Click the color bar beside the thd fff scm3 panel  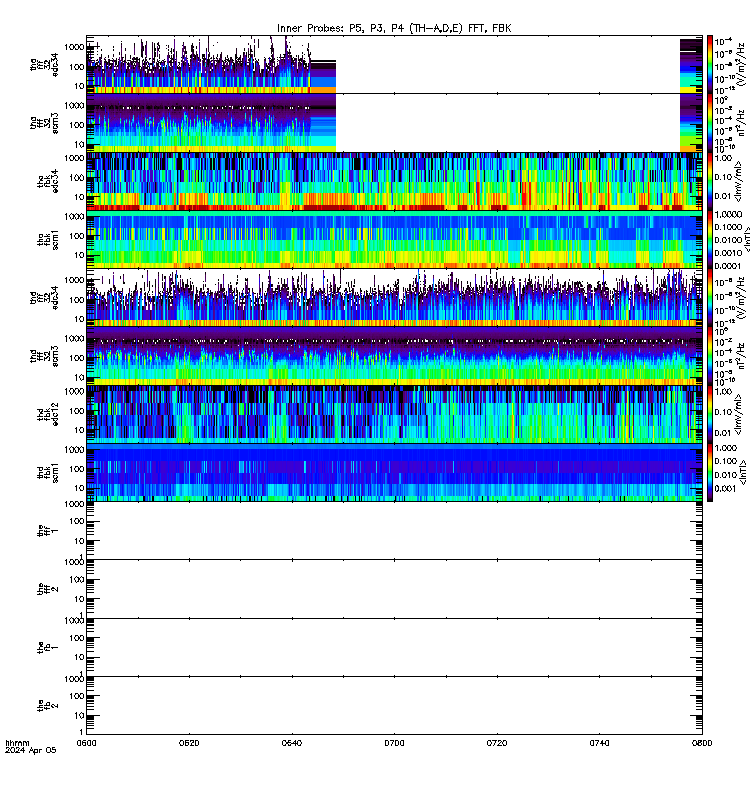pyautogui.click(x=710, y=356)
